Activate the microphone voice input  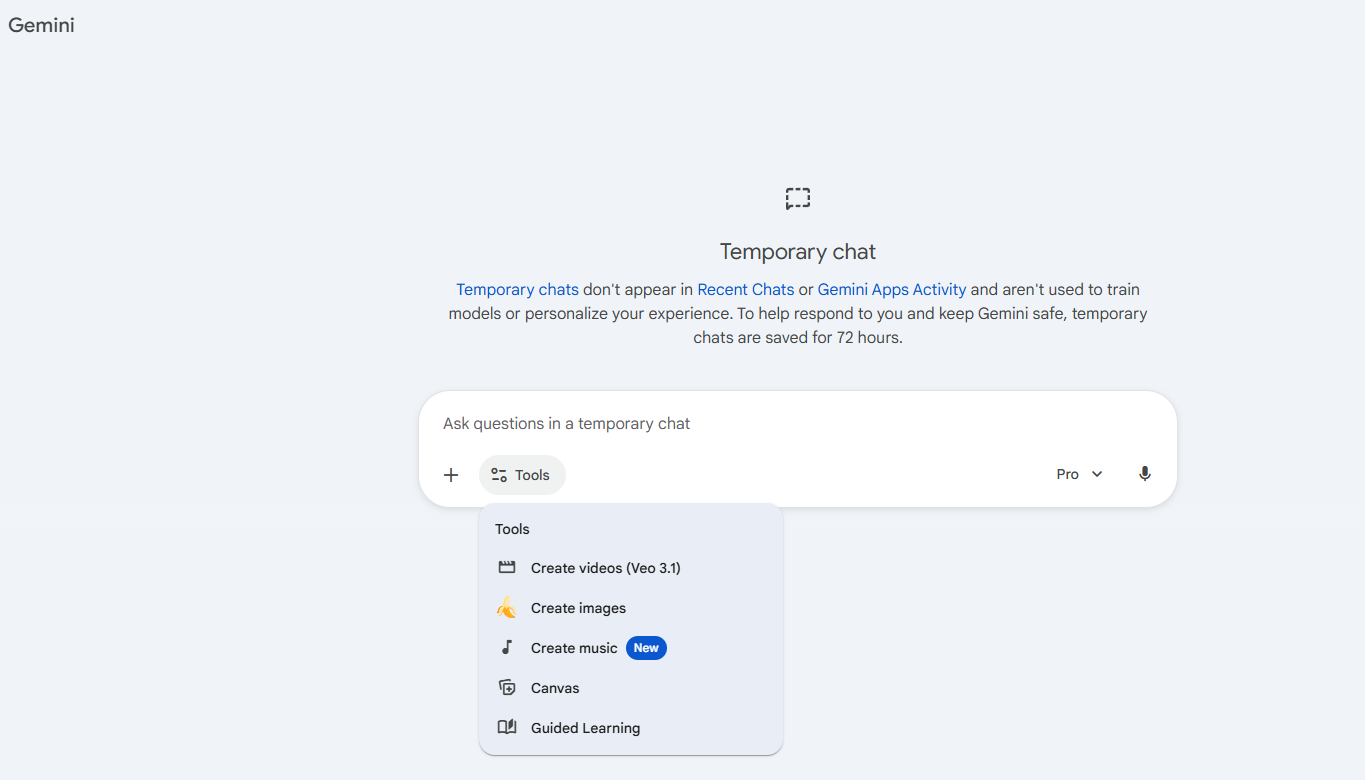[x=1145, y=474]
